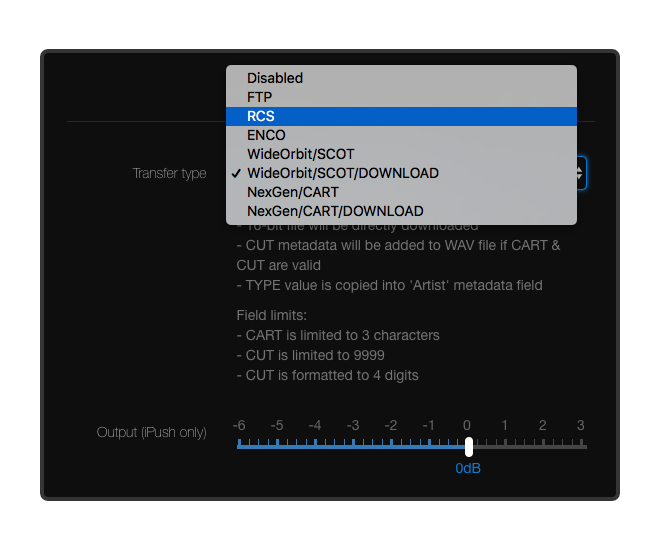Select the Disabled transfer type option
660x550 pixels.
pyautogui.click(x=275, y=78)
